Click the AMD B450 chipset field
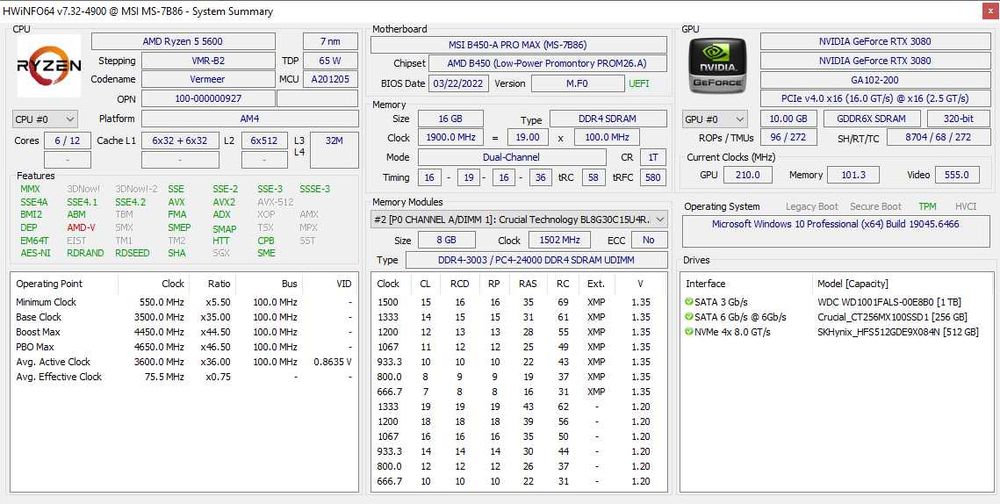Viewport: 1000px width, 504px height. [547, 64]
